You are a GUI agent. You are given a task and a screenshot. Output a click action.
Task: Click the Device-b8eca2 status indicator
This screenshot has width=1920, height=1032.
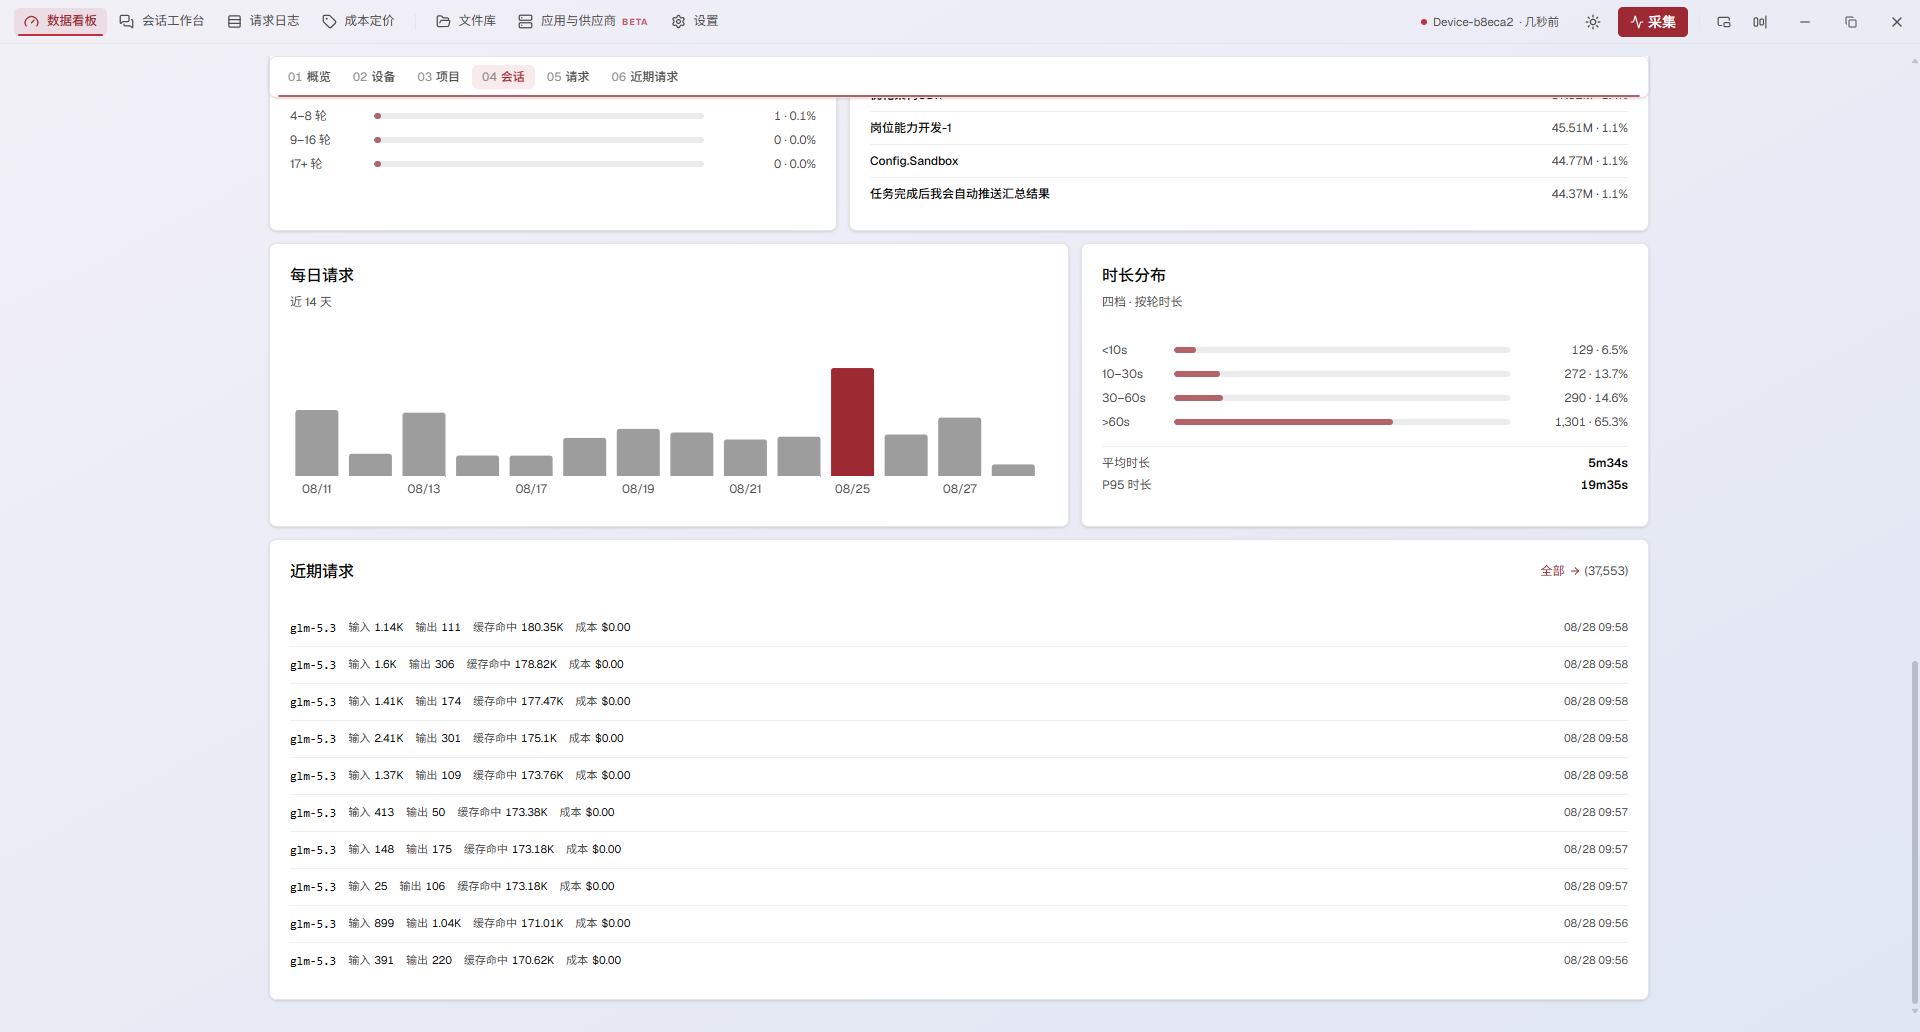click(x=1489, y=22)
